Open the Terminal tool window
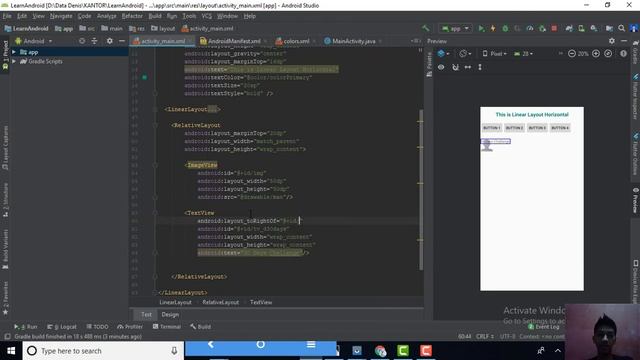640x360 pixels. pos(167,327)
